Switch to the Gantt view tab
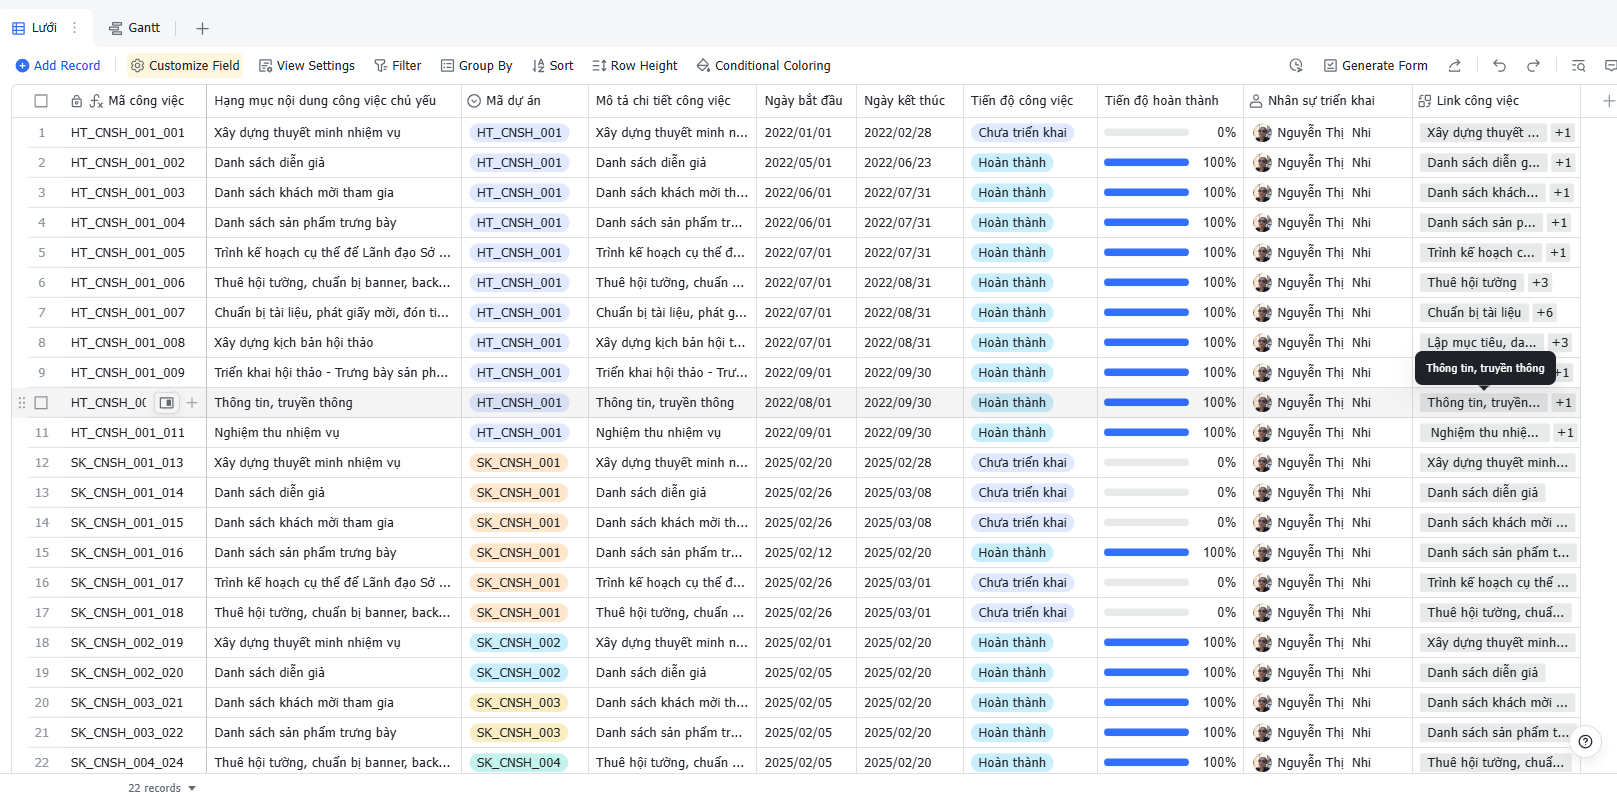The image size is (1617, 792). point(134,28)
